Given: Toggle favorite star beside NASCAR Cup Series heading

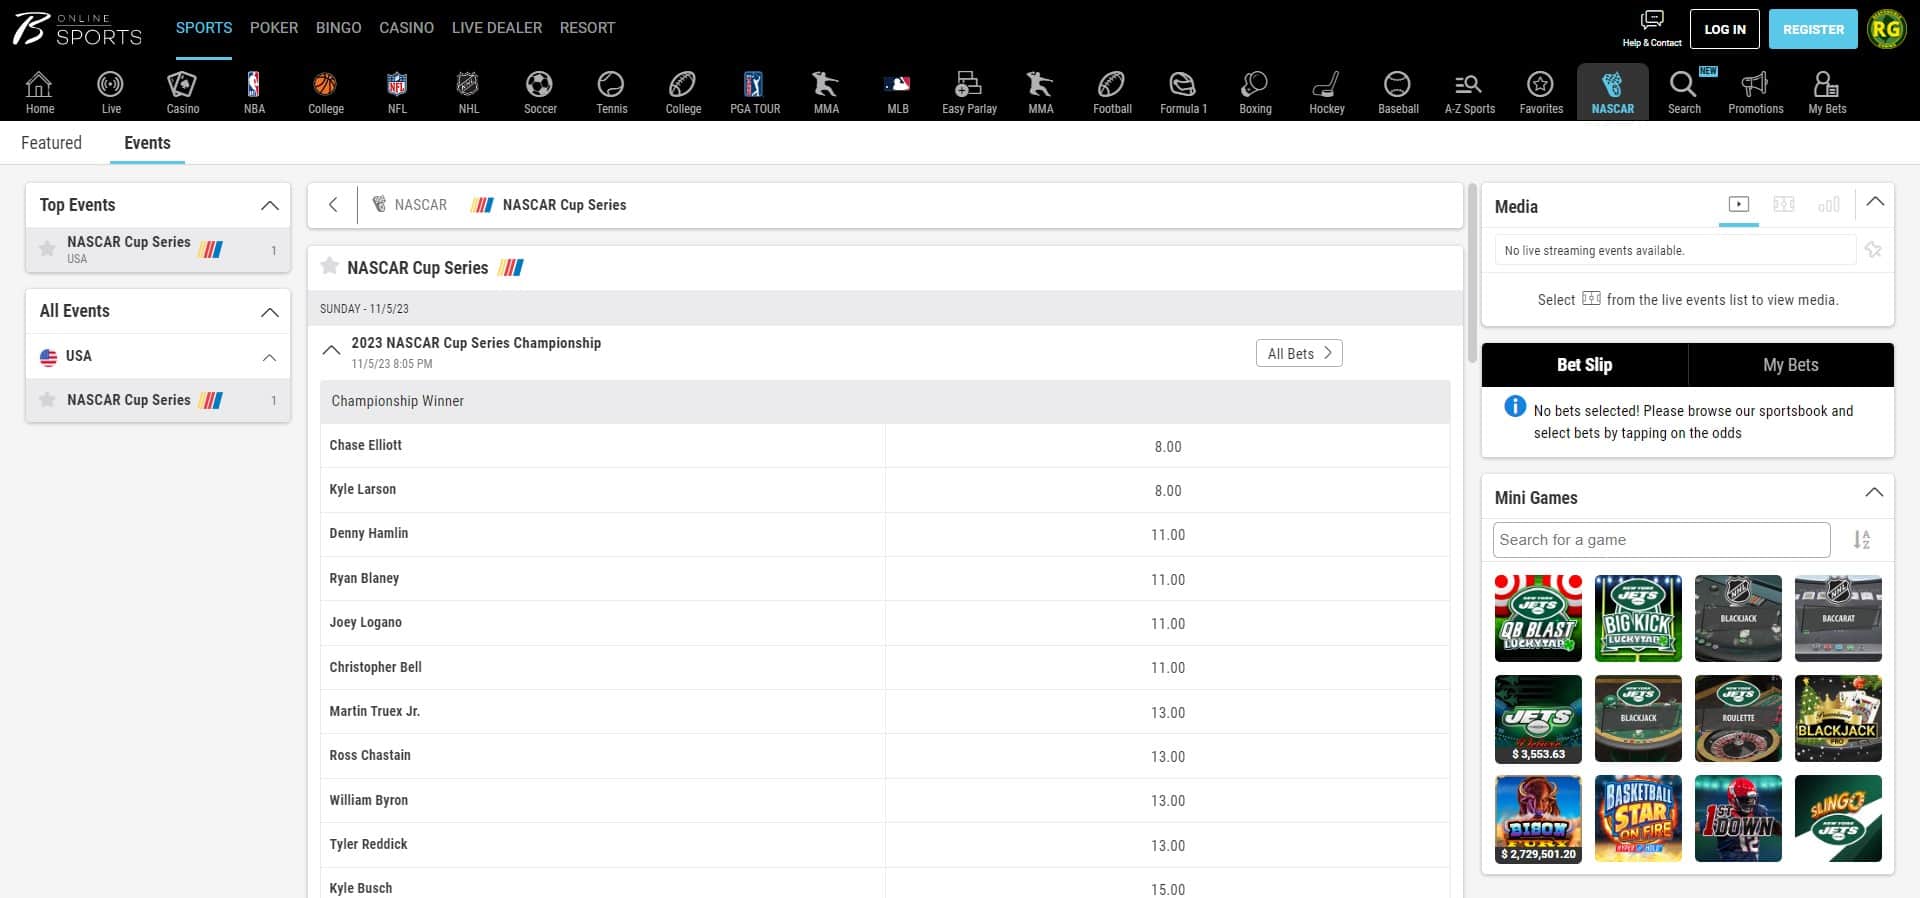Looking at the screenshot, I should tap(329, 266).
